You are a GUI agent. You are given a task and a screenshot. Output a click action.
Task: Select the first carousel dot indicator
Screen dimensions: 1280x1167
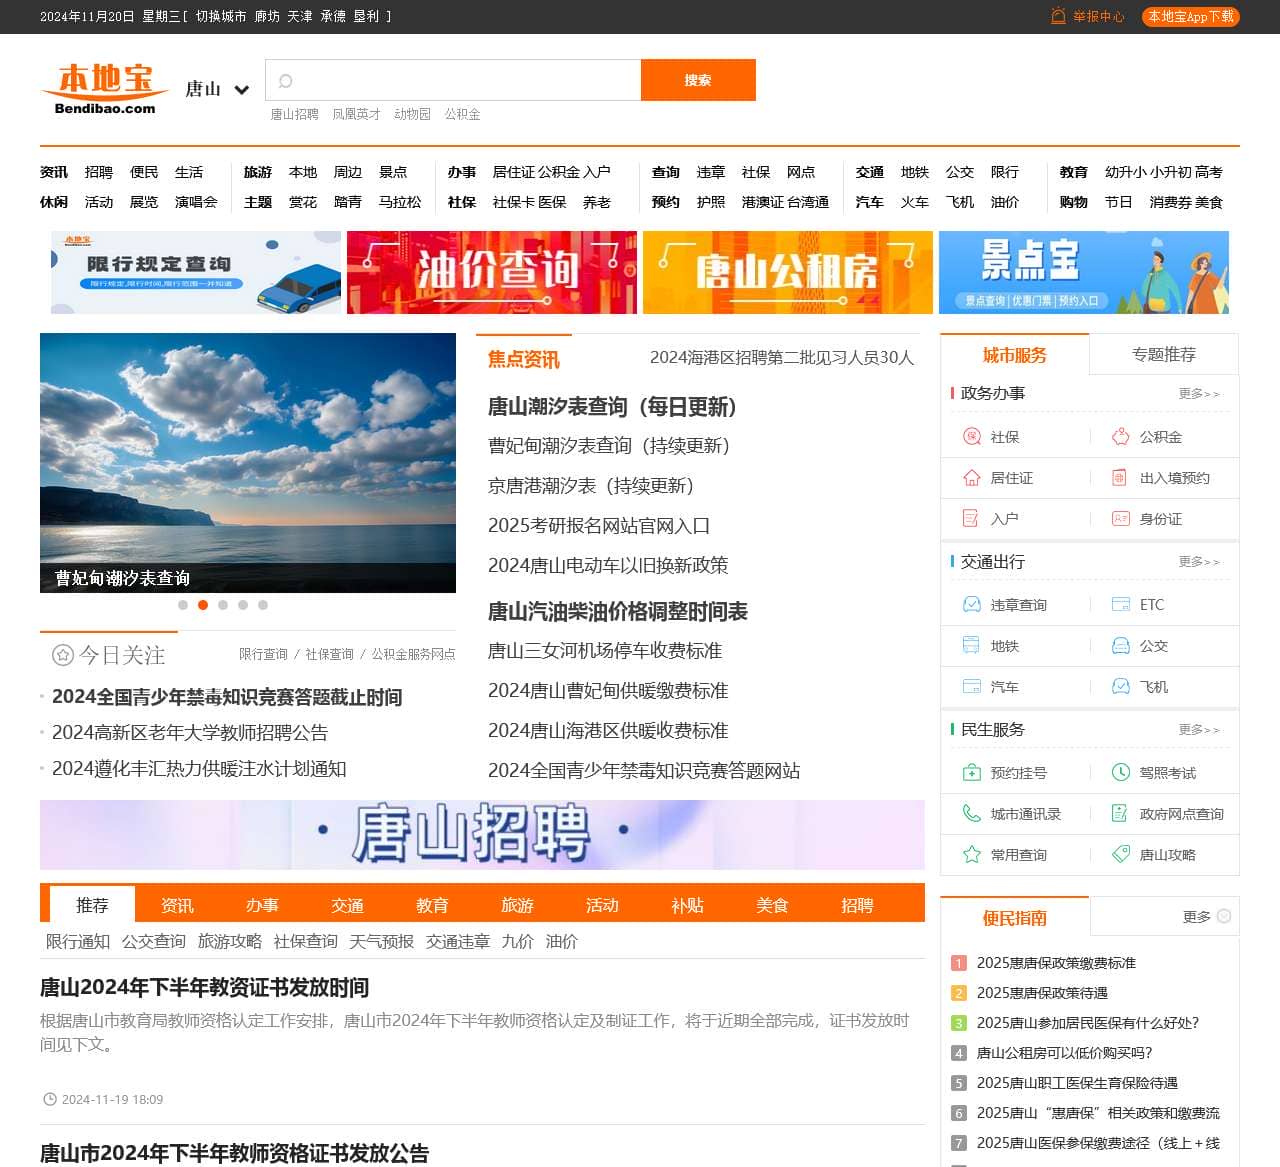(183, 605)
